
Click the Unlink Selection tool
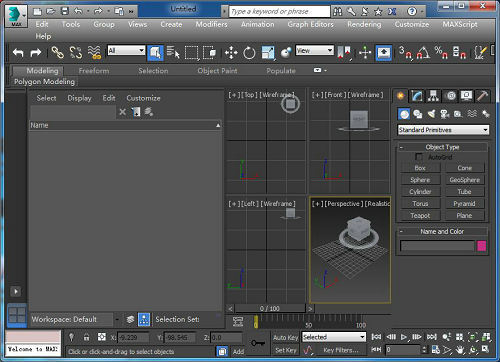tap(76, 53)
